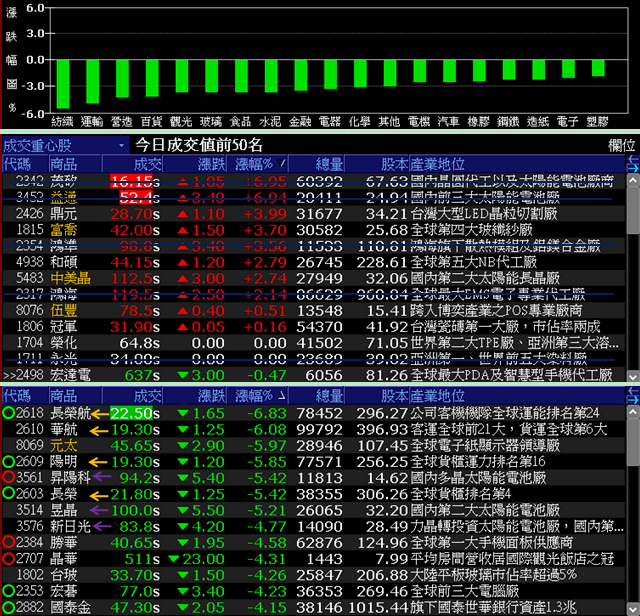Viewport: 640px width, 616px height.
Task: Sort upper table by 總量 column header
Action: click(316, 164)
